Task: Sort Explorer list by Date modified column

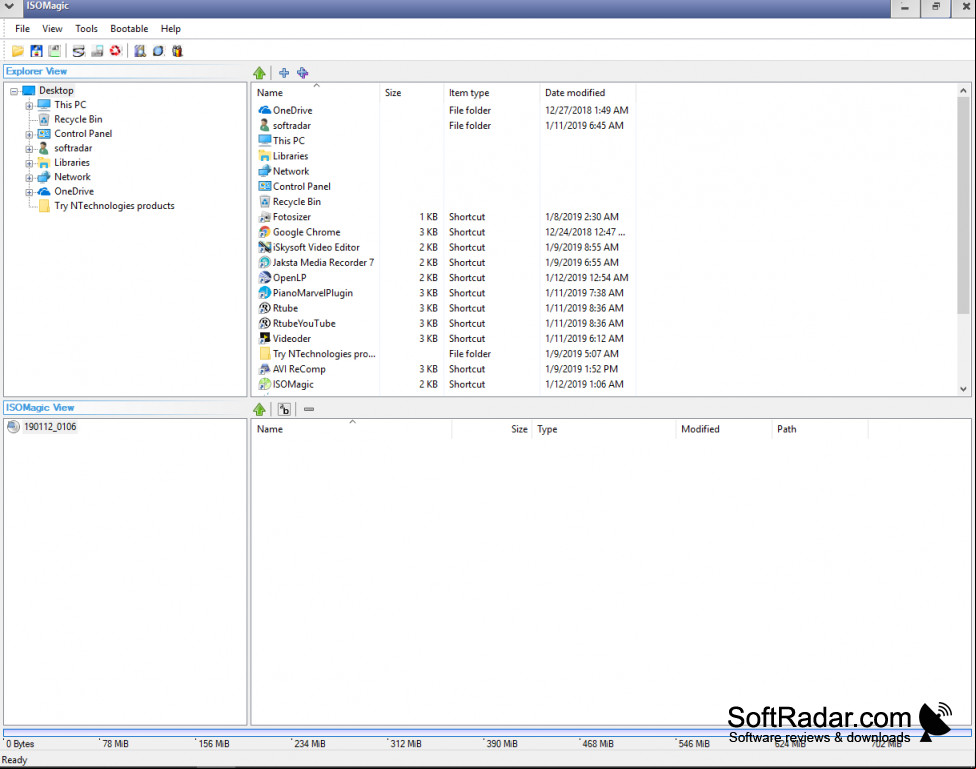Action: pos(588,93)
